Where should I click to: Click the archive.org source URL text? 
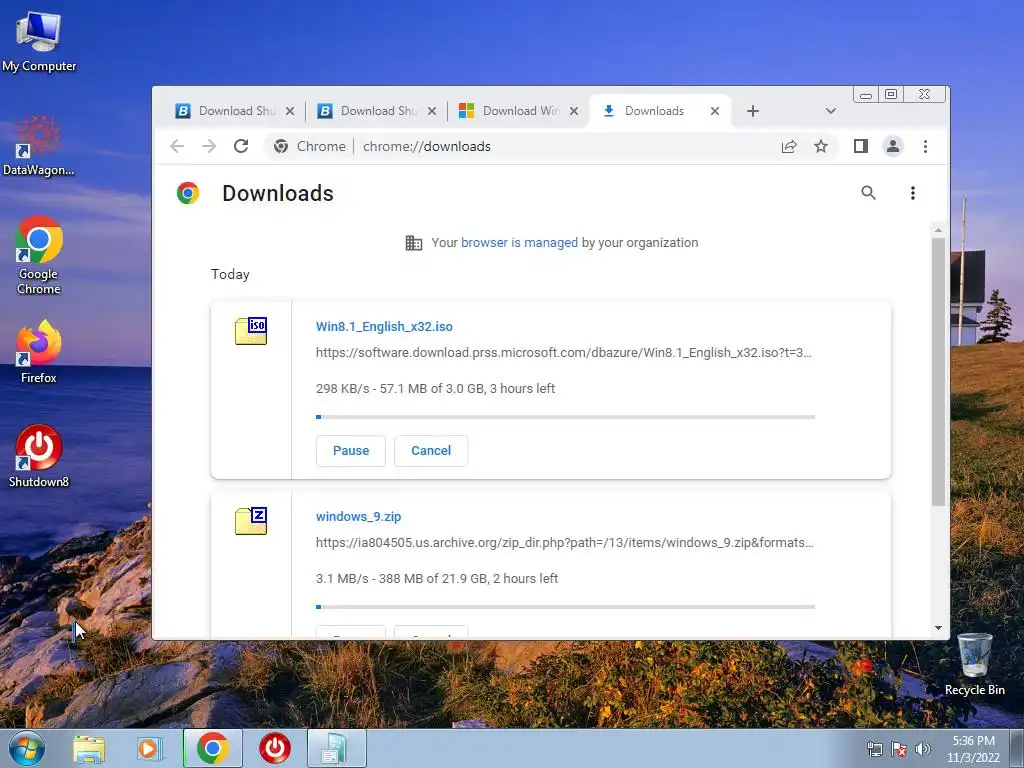564,543
